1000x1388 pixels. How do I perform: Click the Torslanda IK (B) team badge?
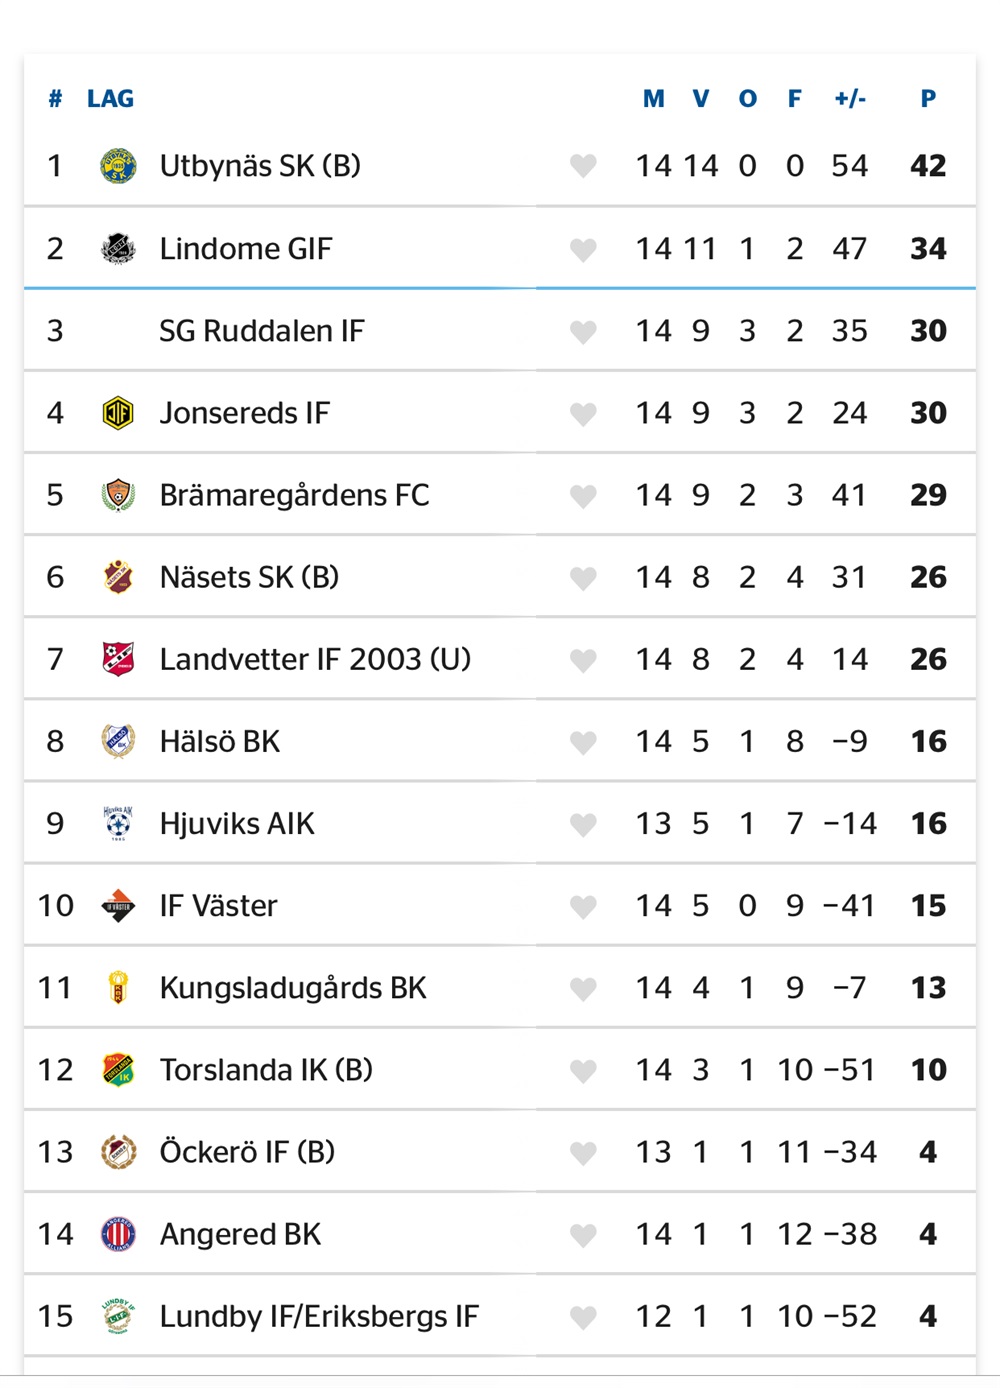[118, 1070]
